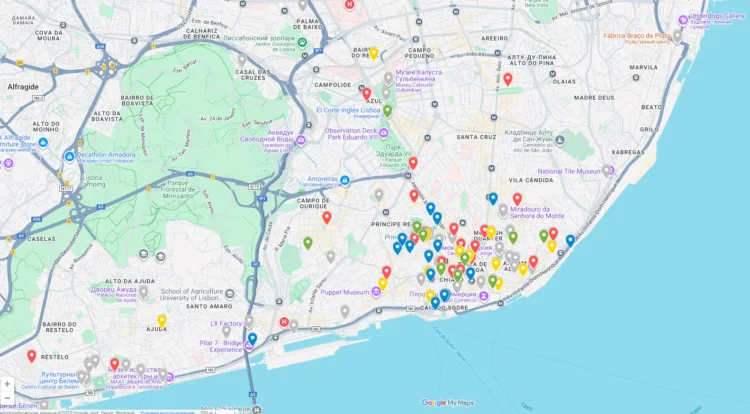Viewport: 750px width, 414px height.
Task: Click yellow pin near Bairro do Rego
Action: click(374, 53)
